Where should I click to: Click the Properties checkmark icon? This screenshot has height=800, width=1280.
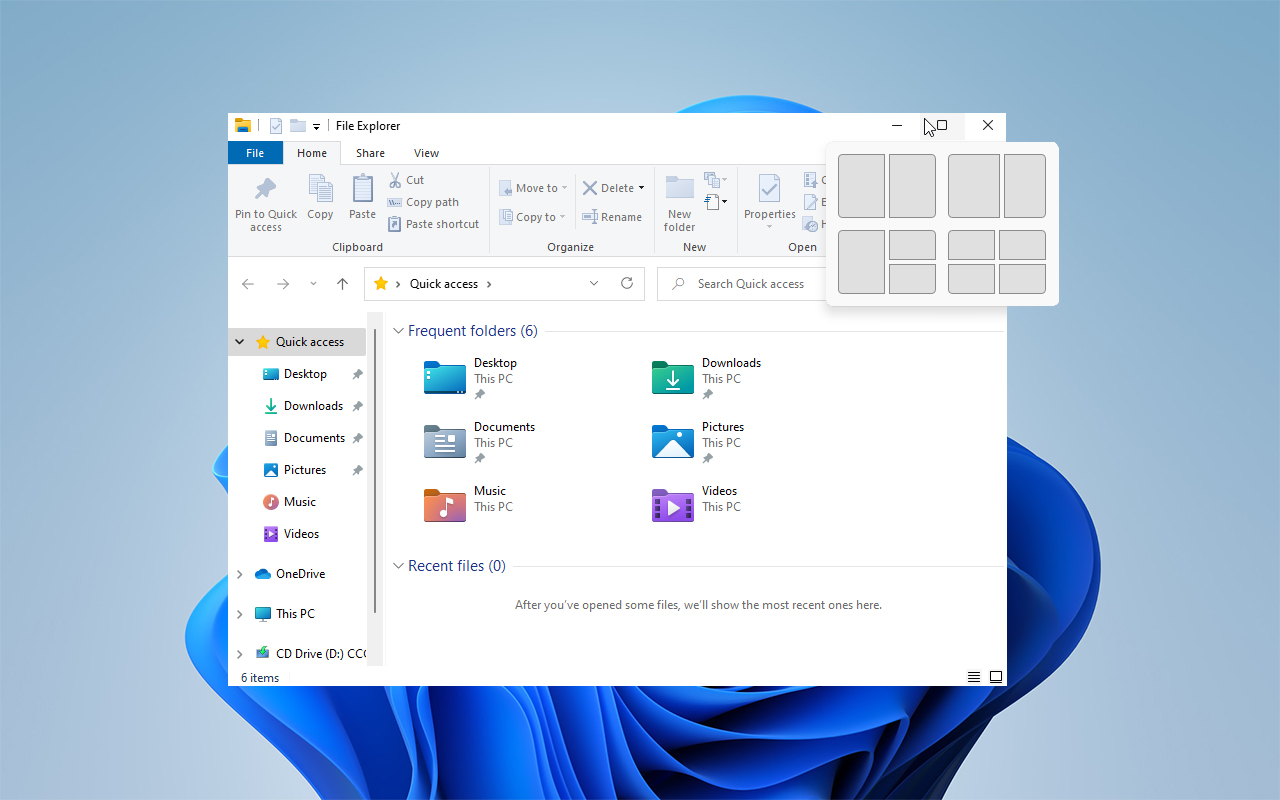[769, 189]
